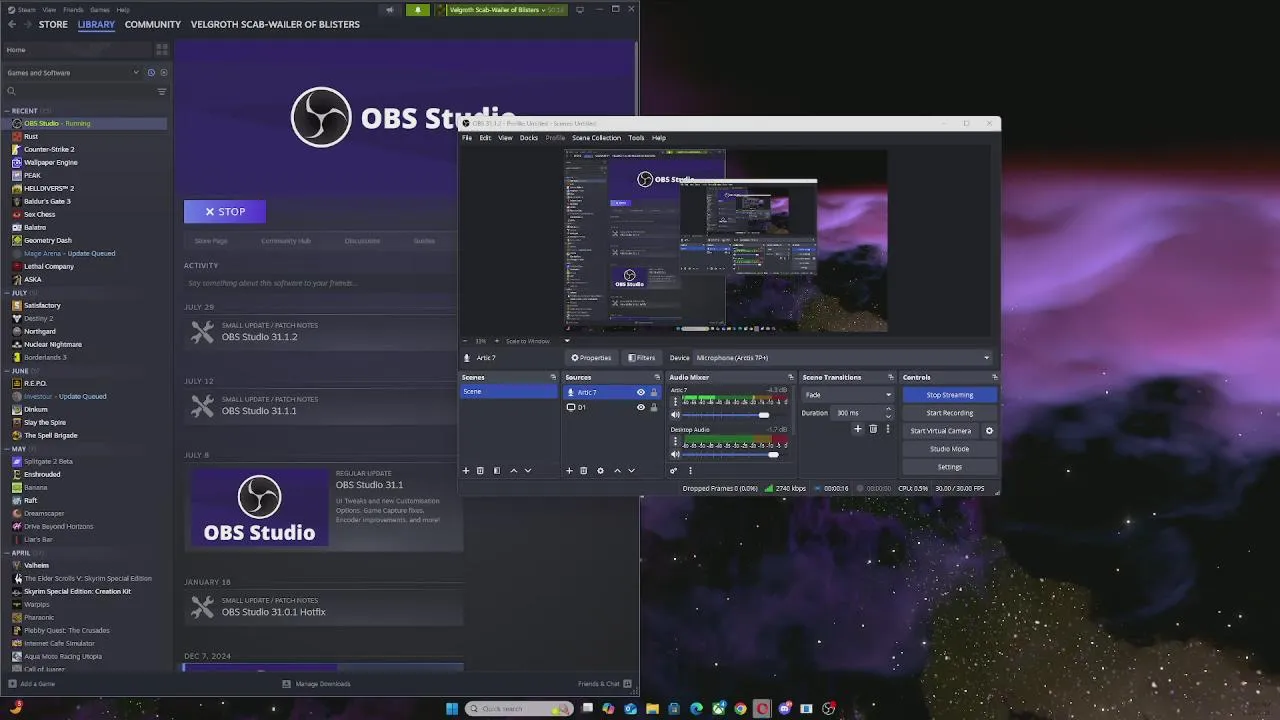
Task: Open scene filters icon in Scenes panel
Action: [x=497, y=471]
